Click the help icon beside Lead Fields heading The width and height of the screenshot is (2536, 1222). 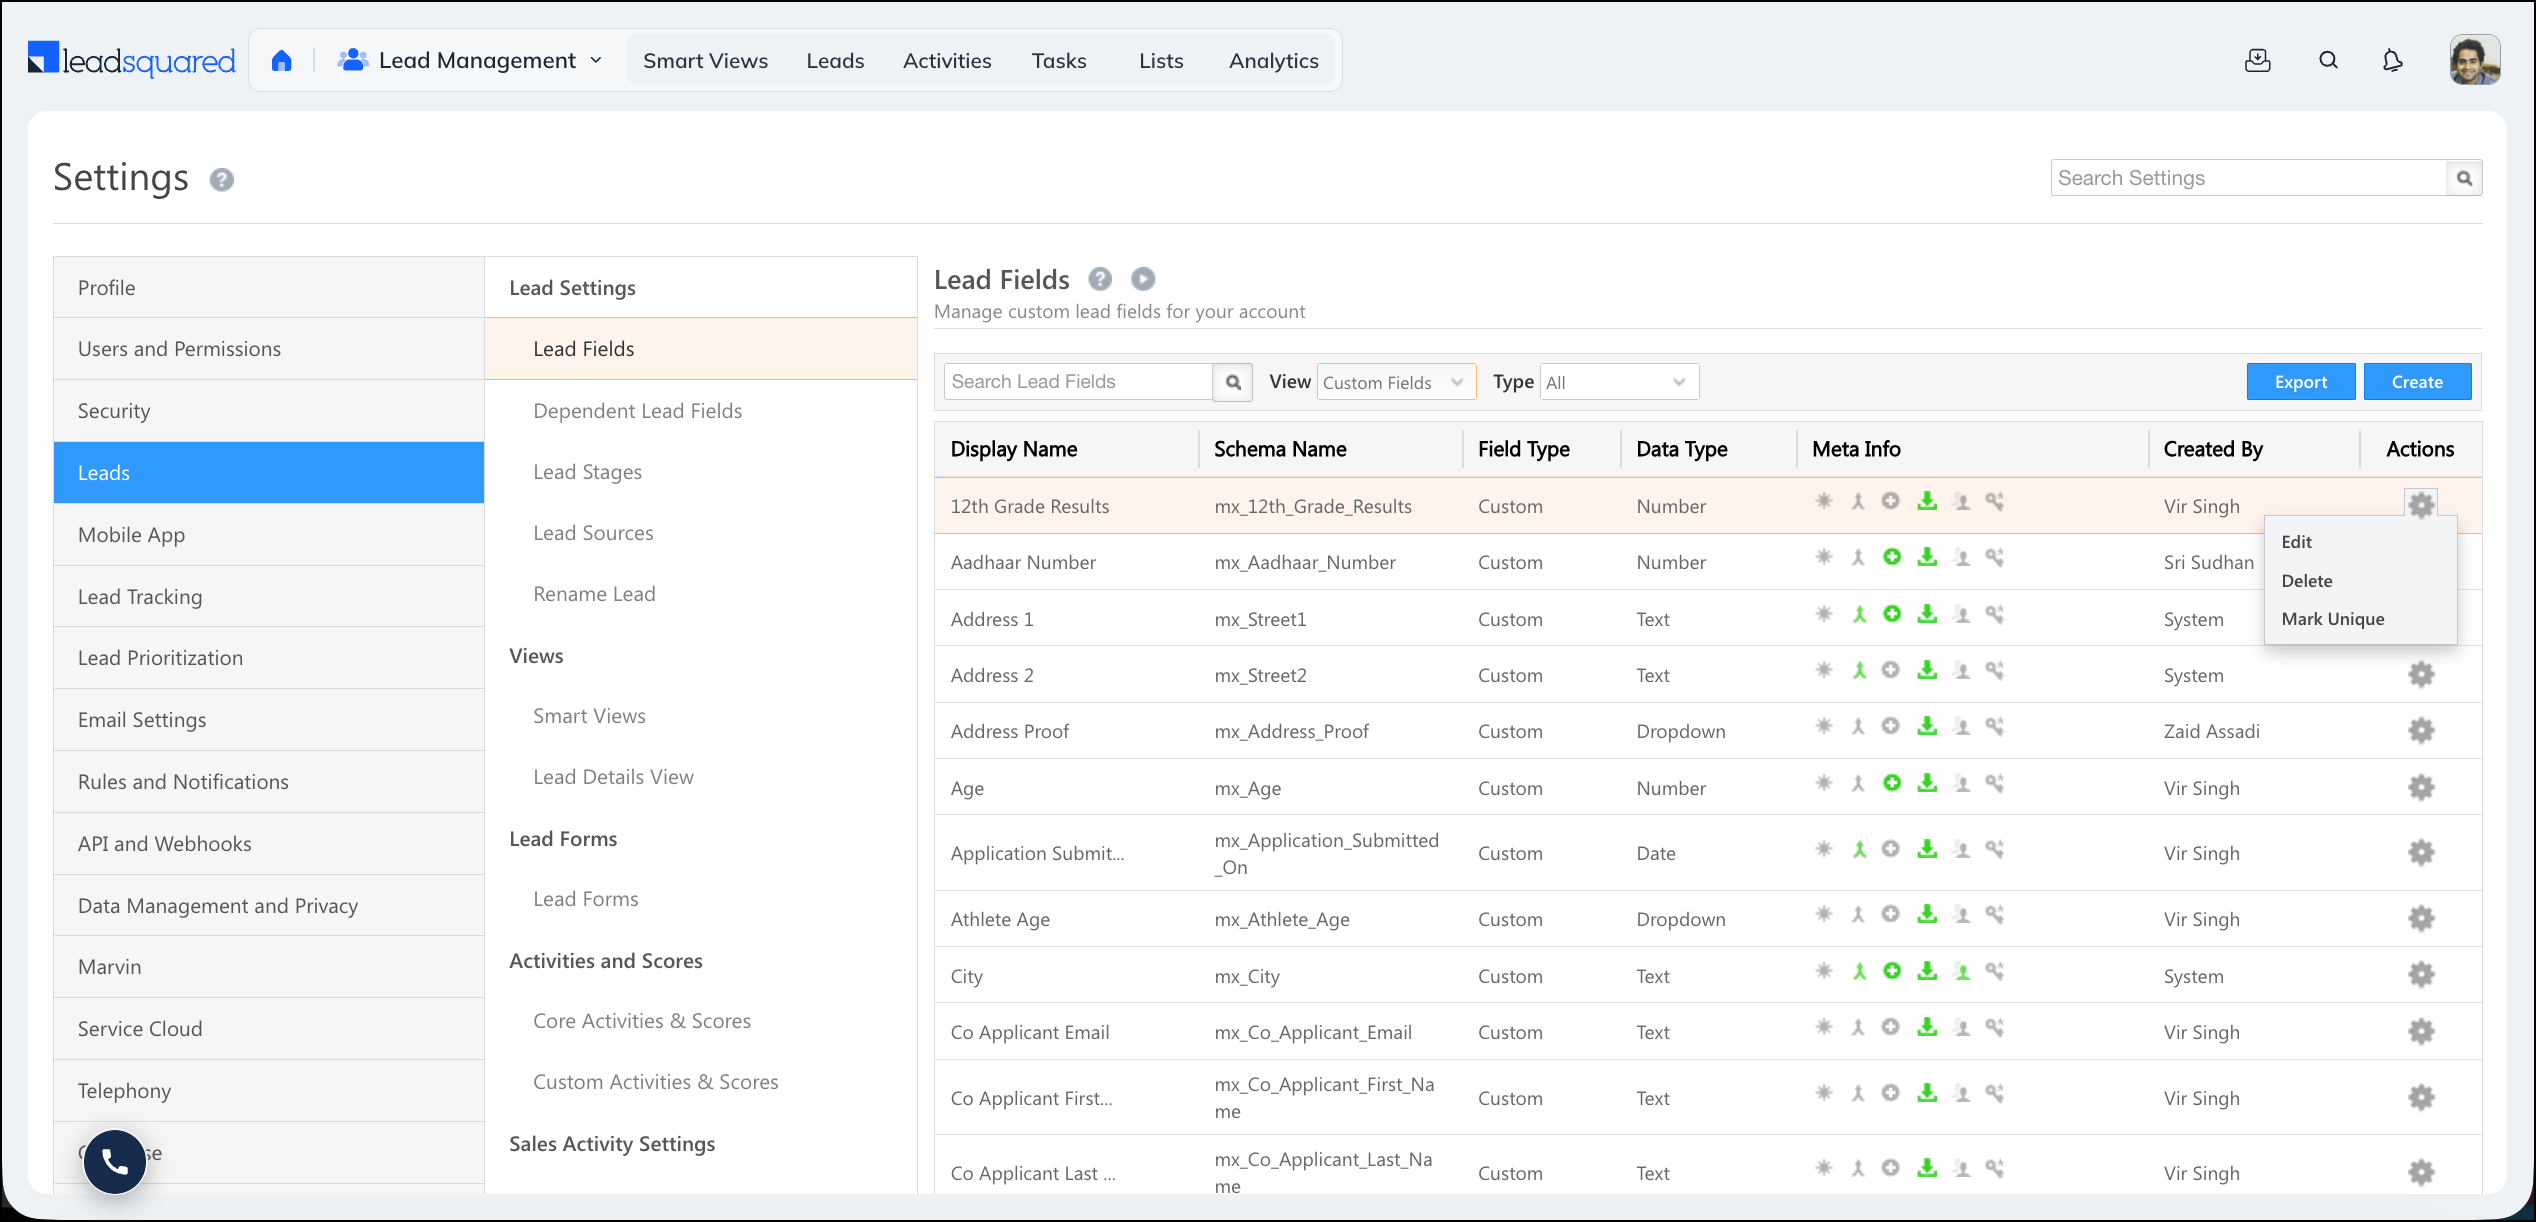pyautogui.click(x=1100, y=279)
